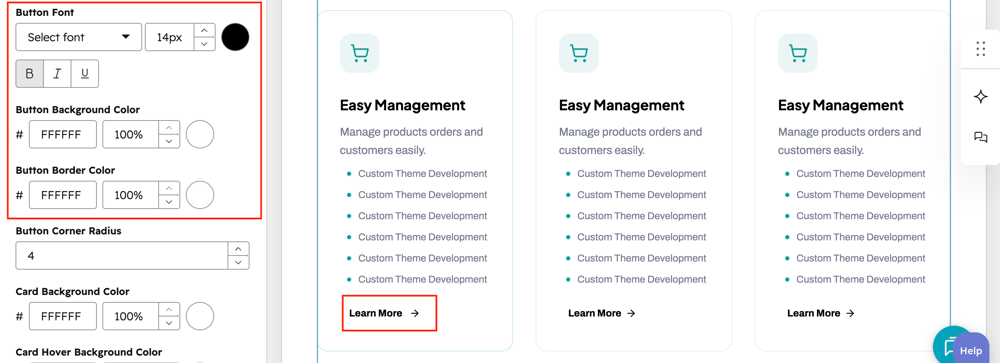The width and height of the screenshot is (1000, 363).
Task: Select the second card's Easy Management heading
Action: point(622,105)
